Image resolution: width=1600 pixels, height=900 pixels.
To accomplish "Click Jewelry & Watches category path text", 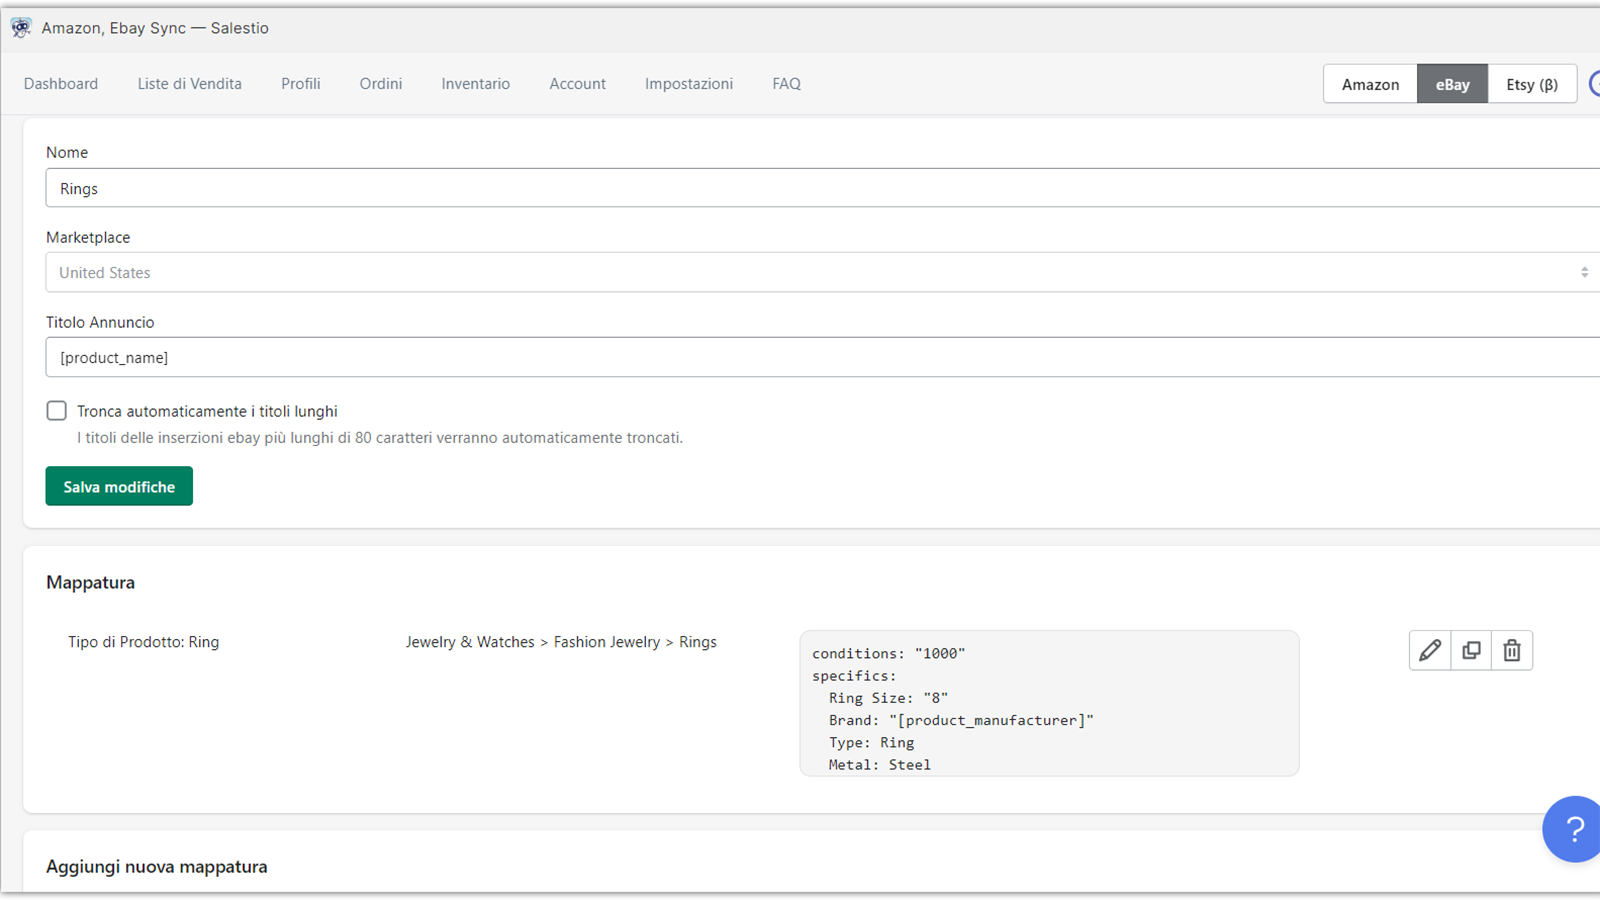I will click(x=561, y=642).
